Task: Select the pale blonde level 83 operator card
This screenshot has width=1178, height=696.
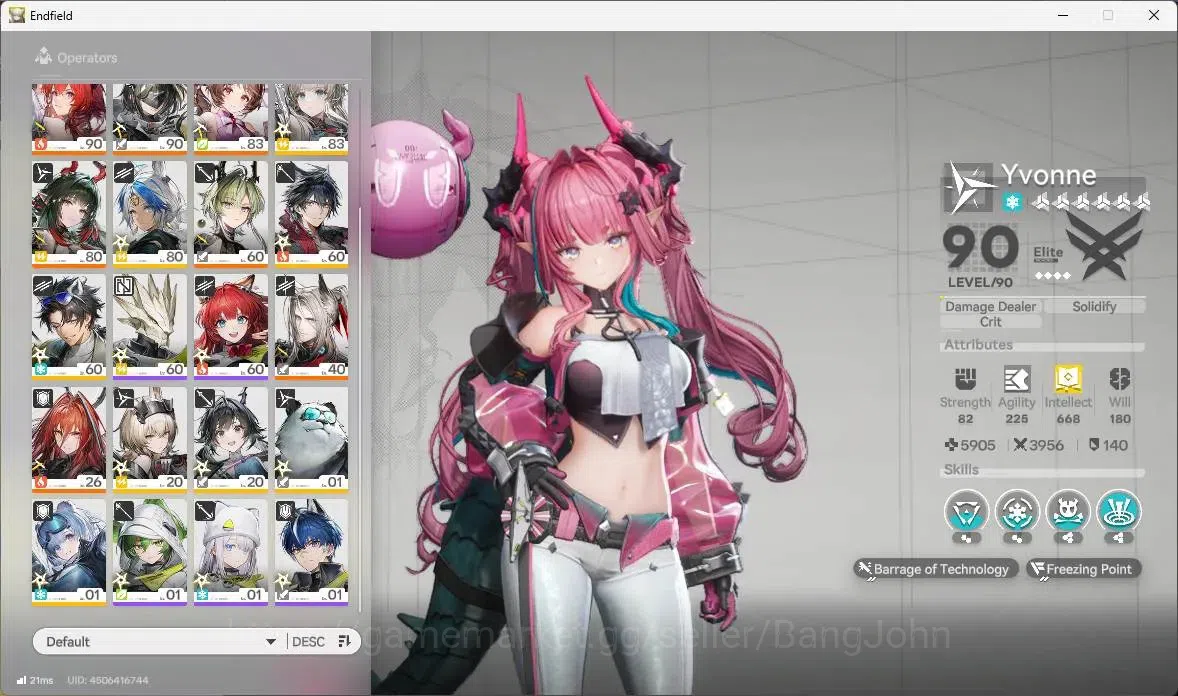Action: pos(312,118)
